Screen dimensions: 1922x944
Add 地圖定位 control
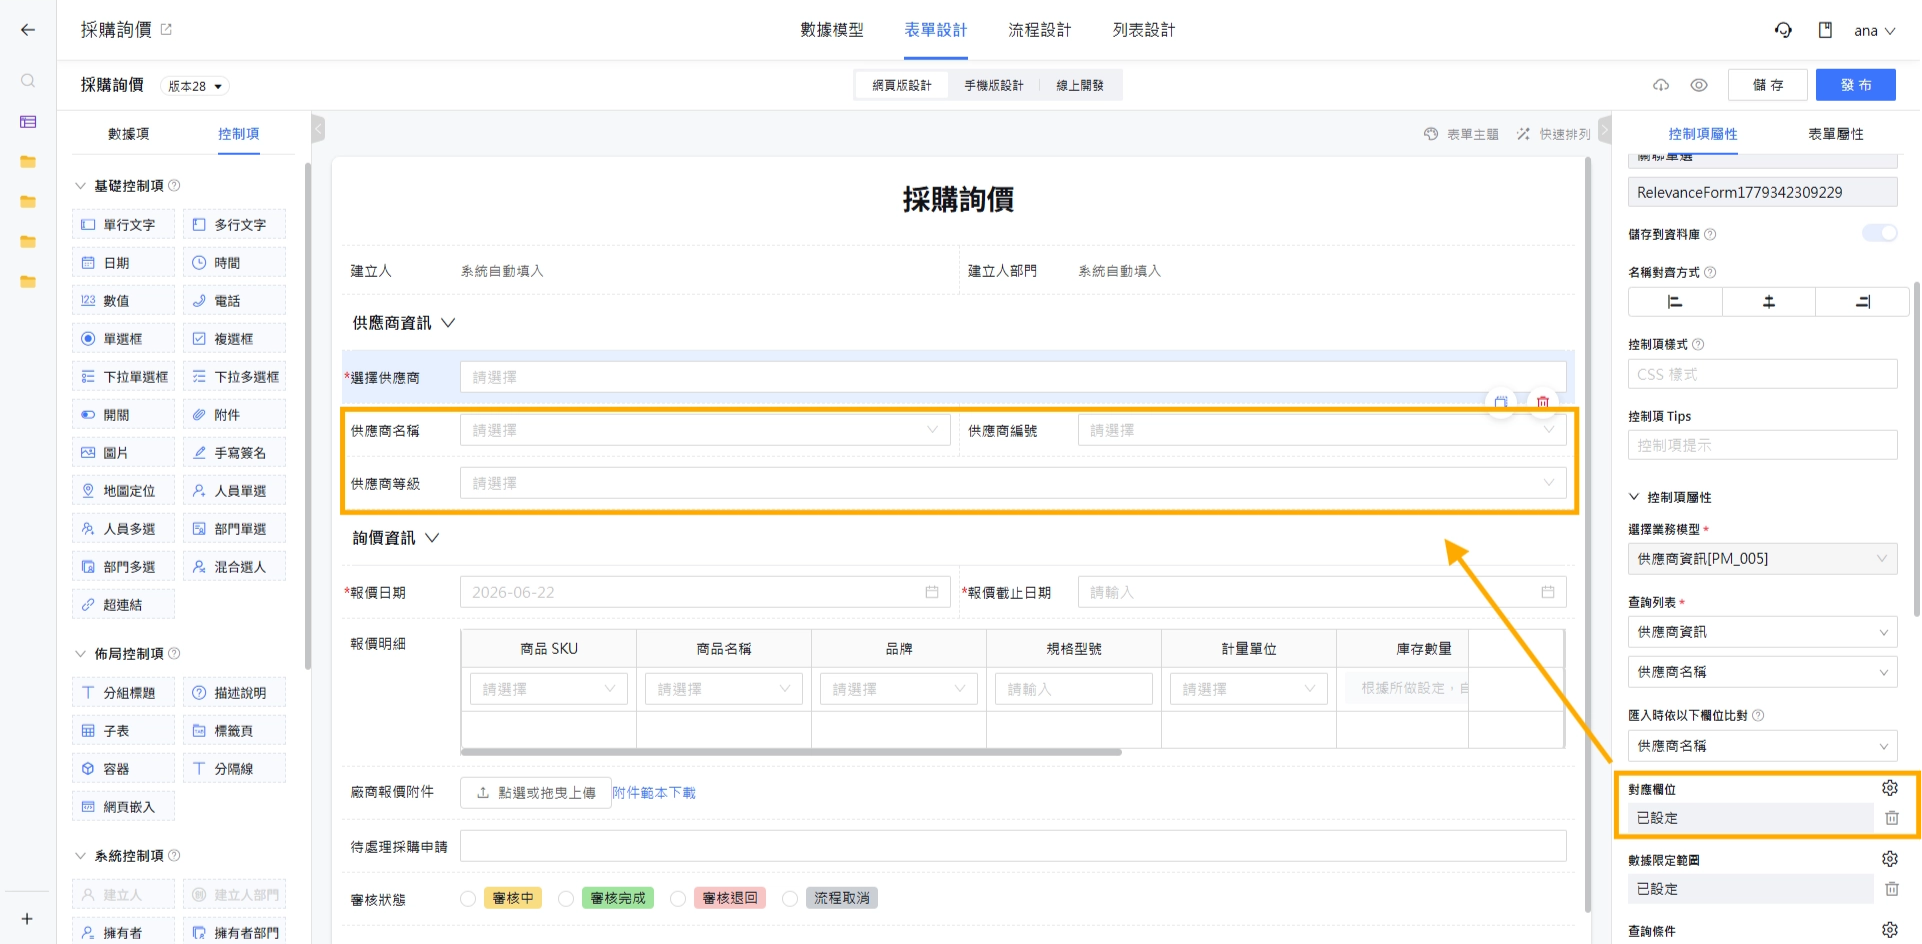[x=123, y=491]
